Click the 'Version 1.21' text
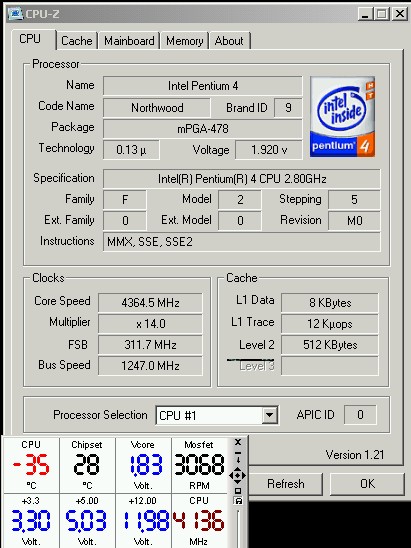Screen dimensions: 411x548 [x=355, y=455]
